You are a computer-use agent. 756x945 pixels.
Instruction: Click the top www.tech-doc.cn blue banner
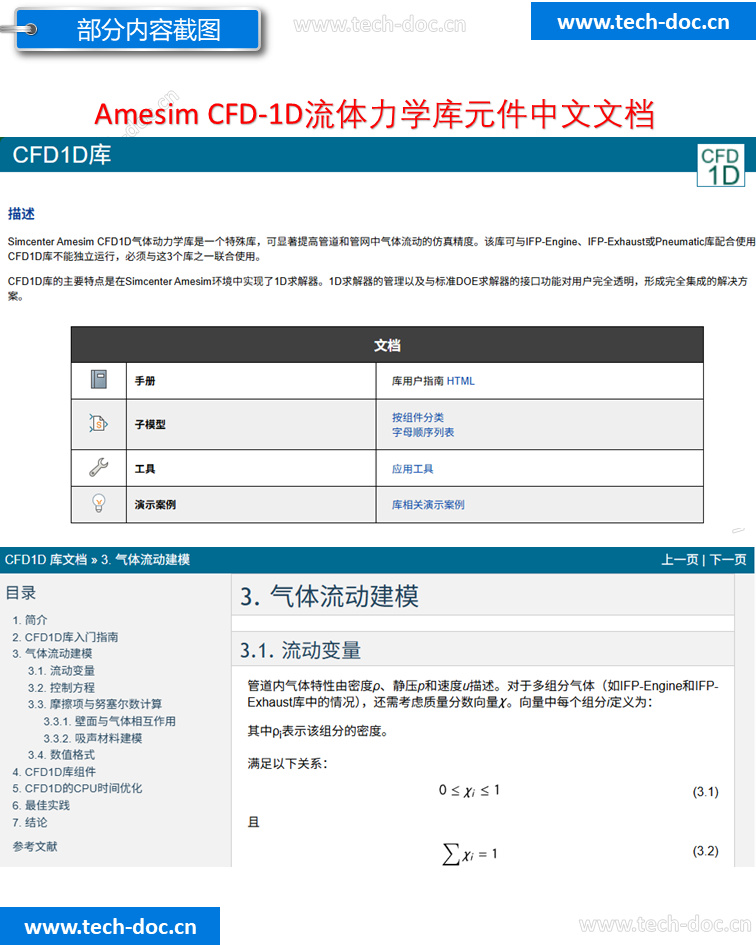click(643, 21)
